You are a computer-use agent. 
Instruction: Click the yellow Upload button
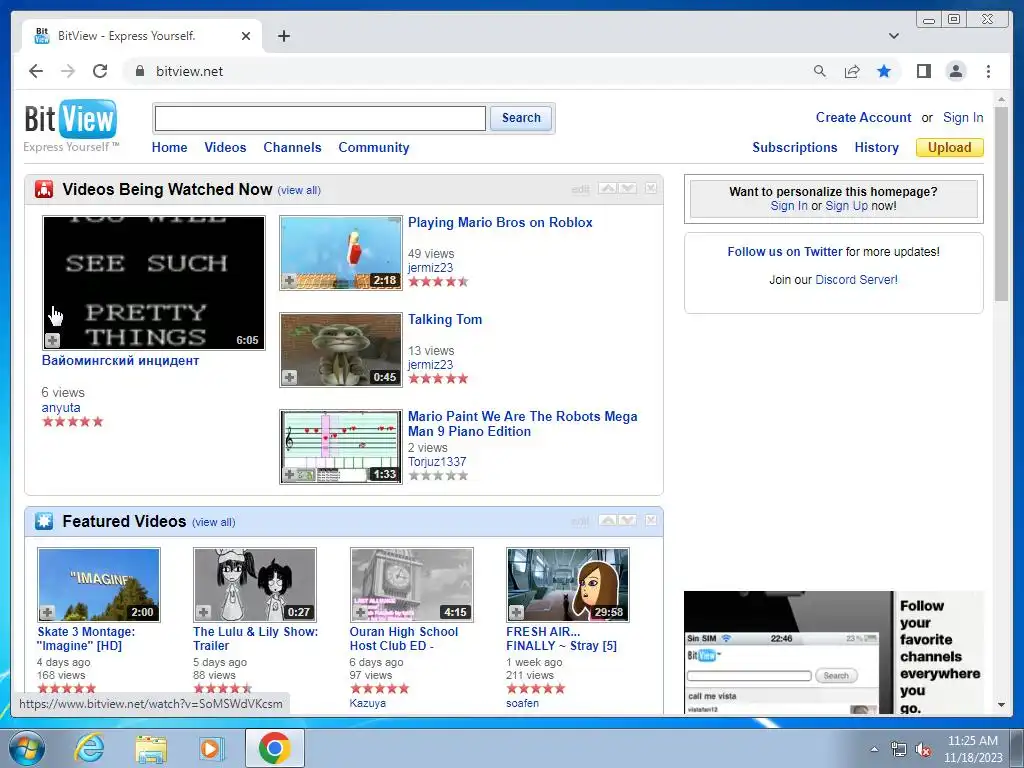pyautogui.click(x=950, y=148)
